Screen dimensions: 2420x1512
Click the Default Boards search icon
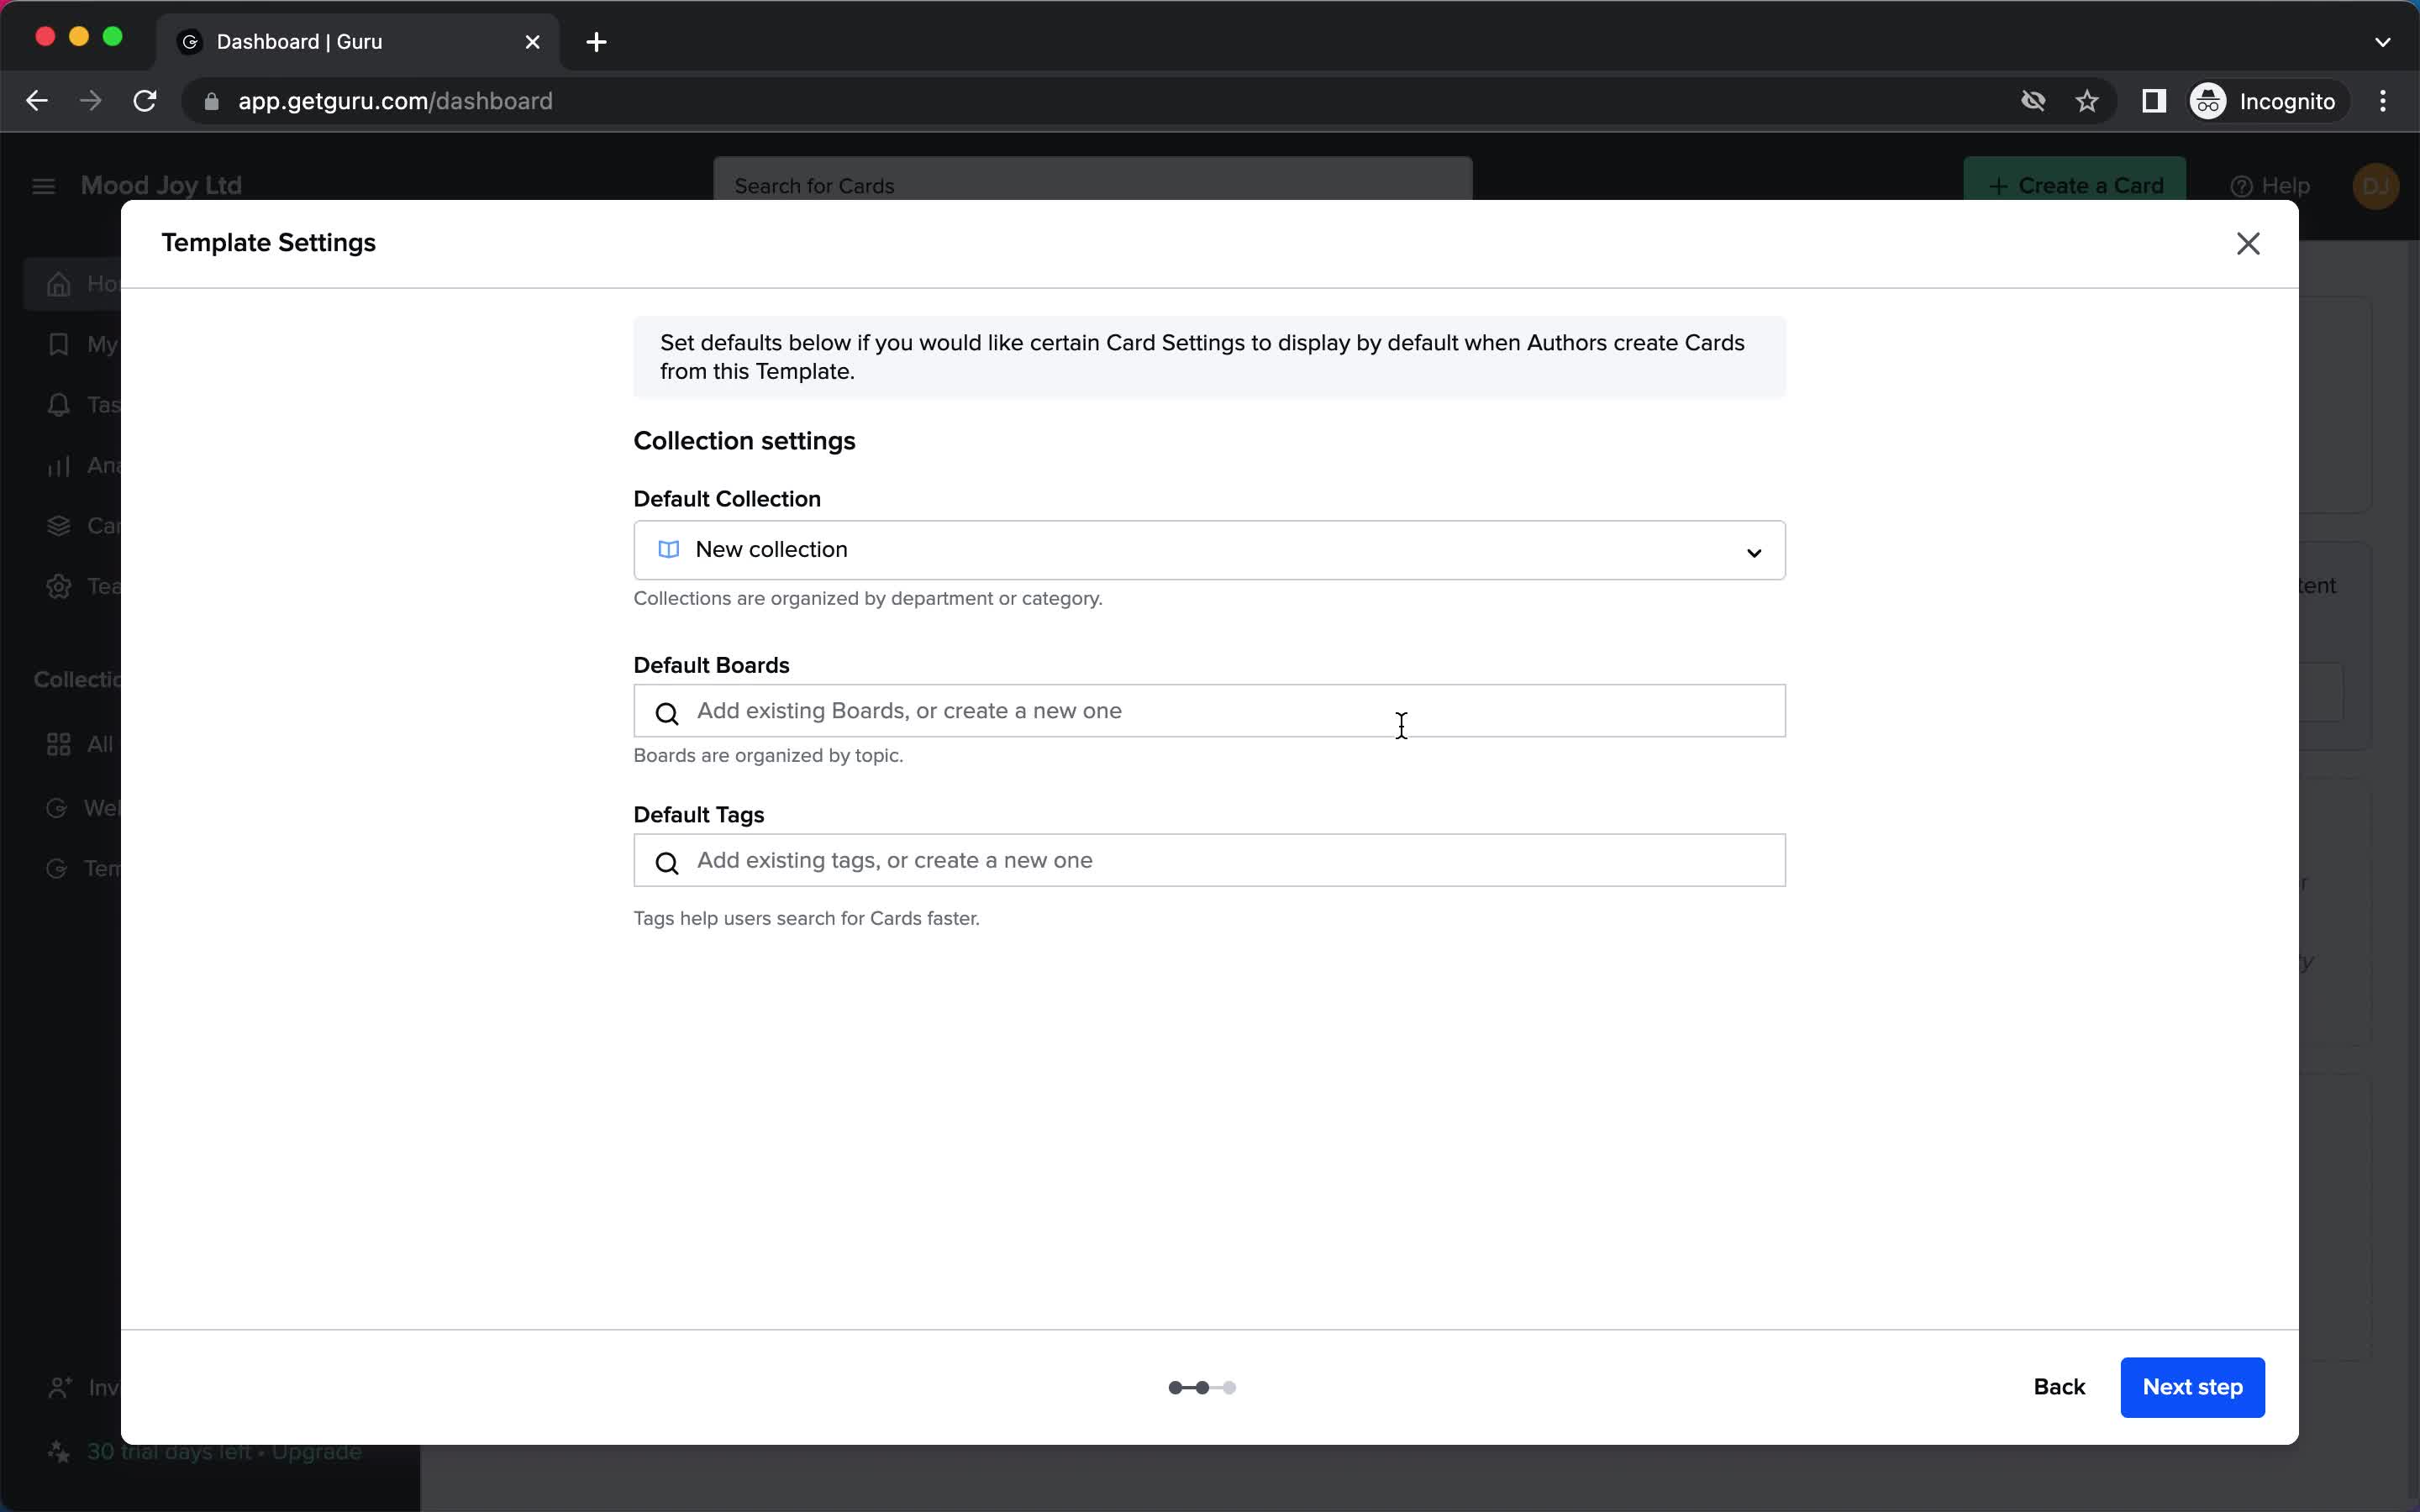point(667,713)
